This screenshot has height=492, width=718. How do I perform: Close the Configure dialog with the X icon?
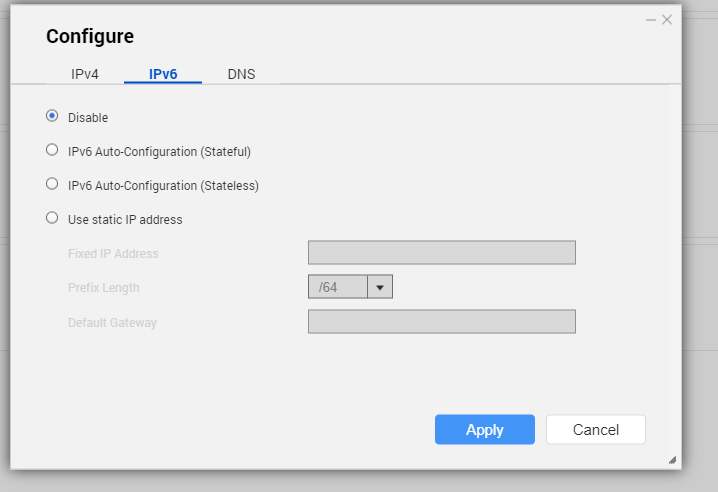click(x=667, y=19)
